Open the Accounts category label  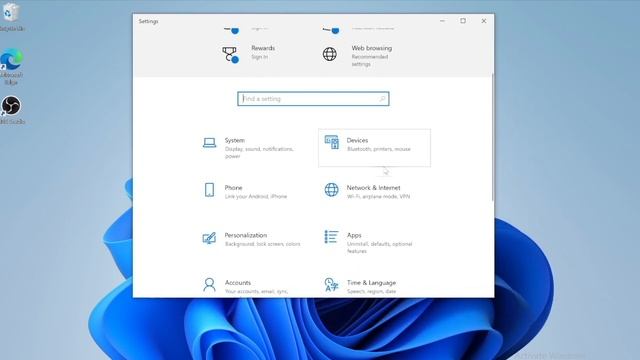coord(238,283)
